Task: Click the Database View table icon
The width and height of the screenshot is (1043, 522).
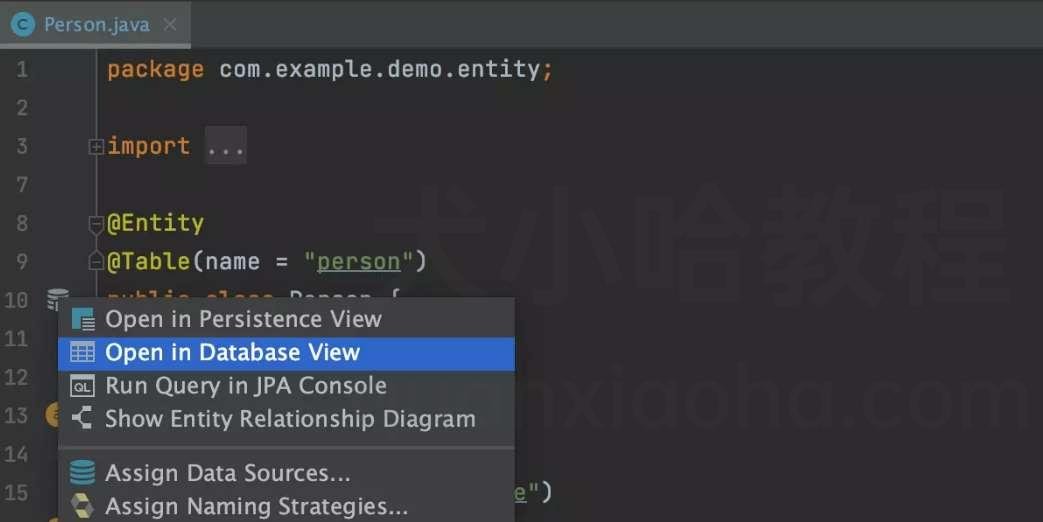Action: (82, 352)
